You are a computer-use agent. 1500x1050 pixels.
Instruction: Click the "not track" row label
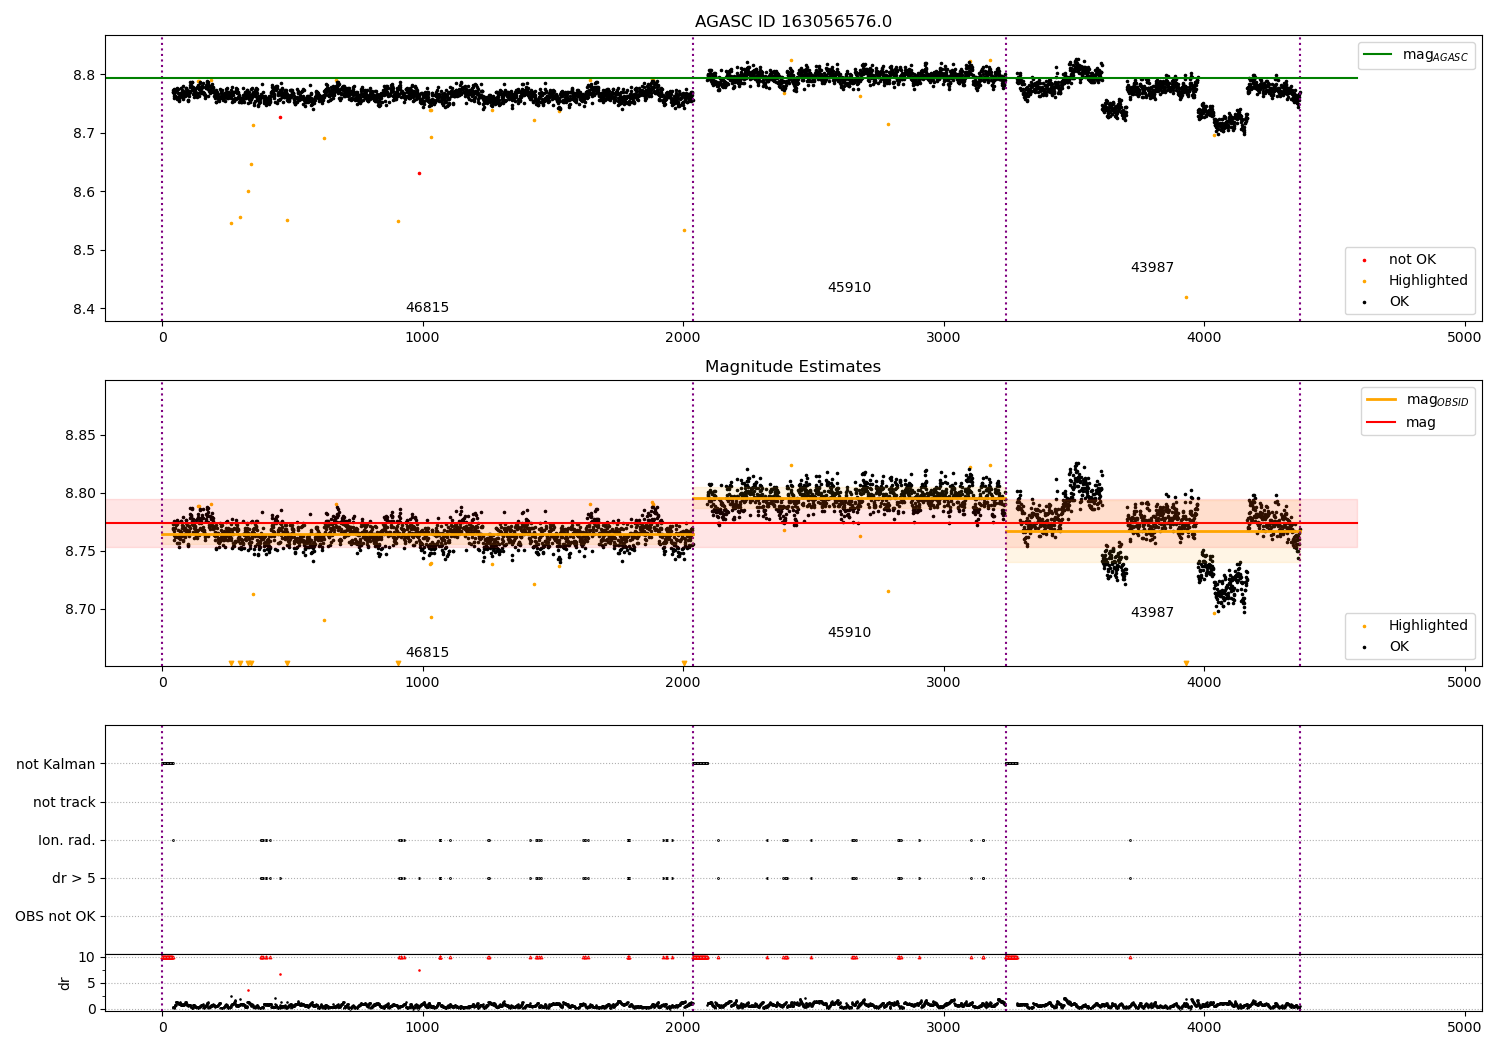point(64,802)
